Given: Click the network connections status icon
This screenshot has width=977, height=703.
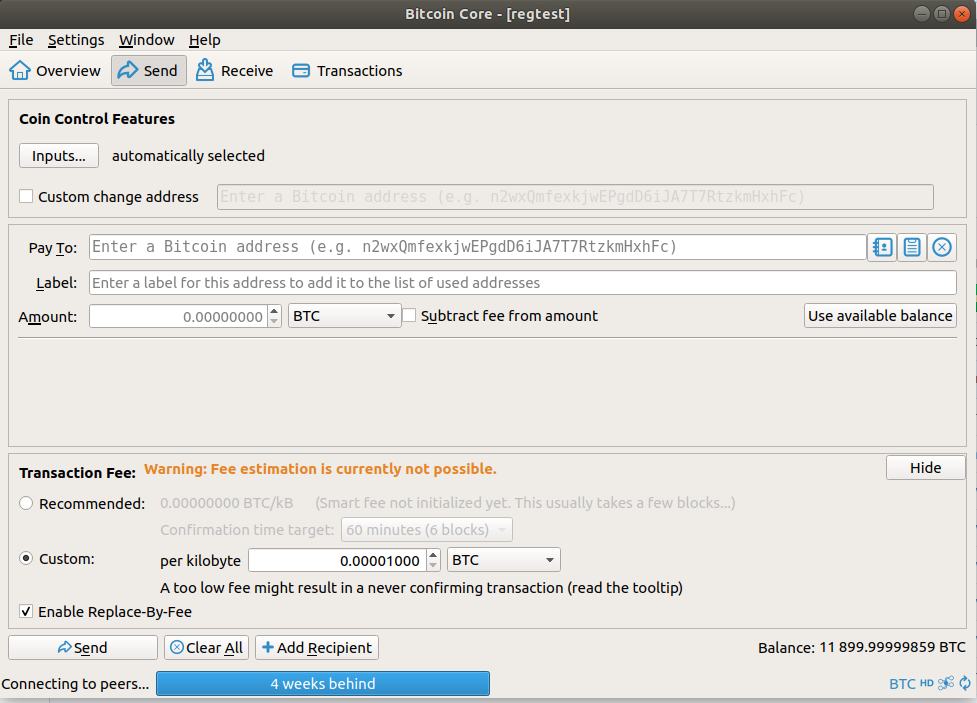Looking at the screenshot, I should (946, 683).
